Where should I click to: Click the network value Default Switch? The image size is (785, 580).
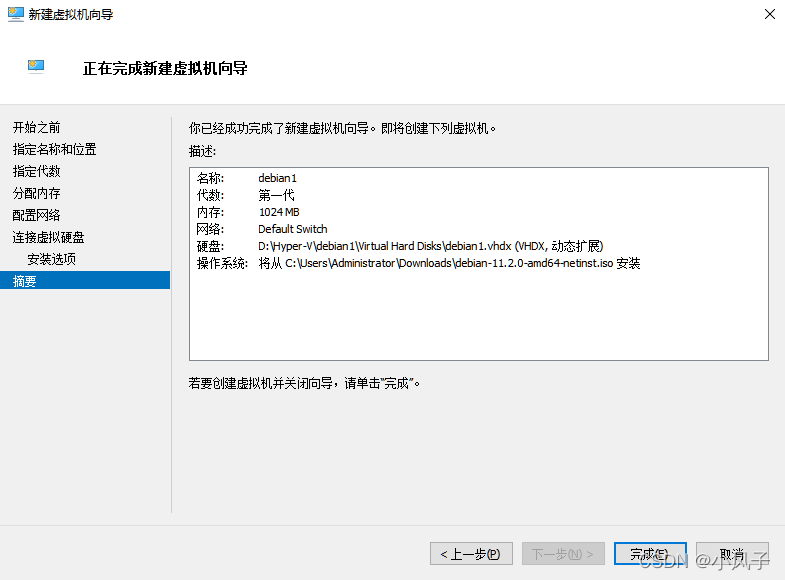click(x=292, y=229)
